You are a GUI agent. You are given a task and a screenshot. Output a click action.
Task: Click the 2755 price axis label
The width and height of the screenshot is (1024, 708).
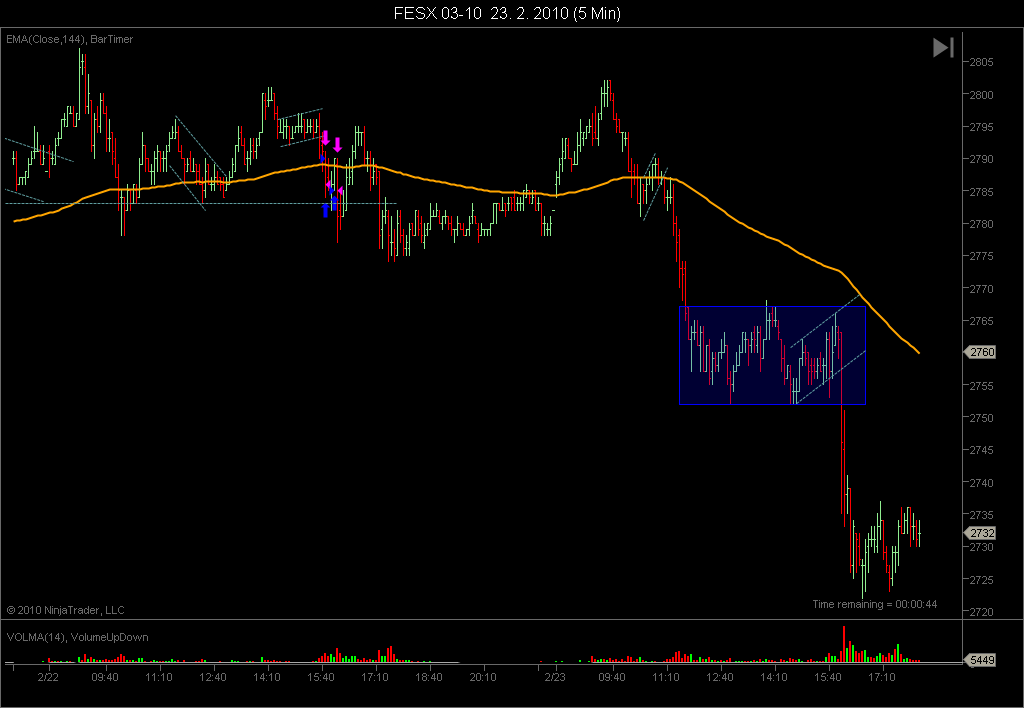pyautogui.click(x=982, y=385)
